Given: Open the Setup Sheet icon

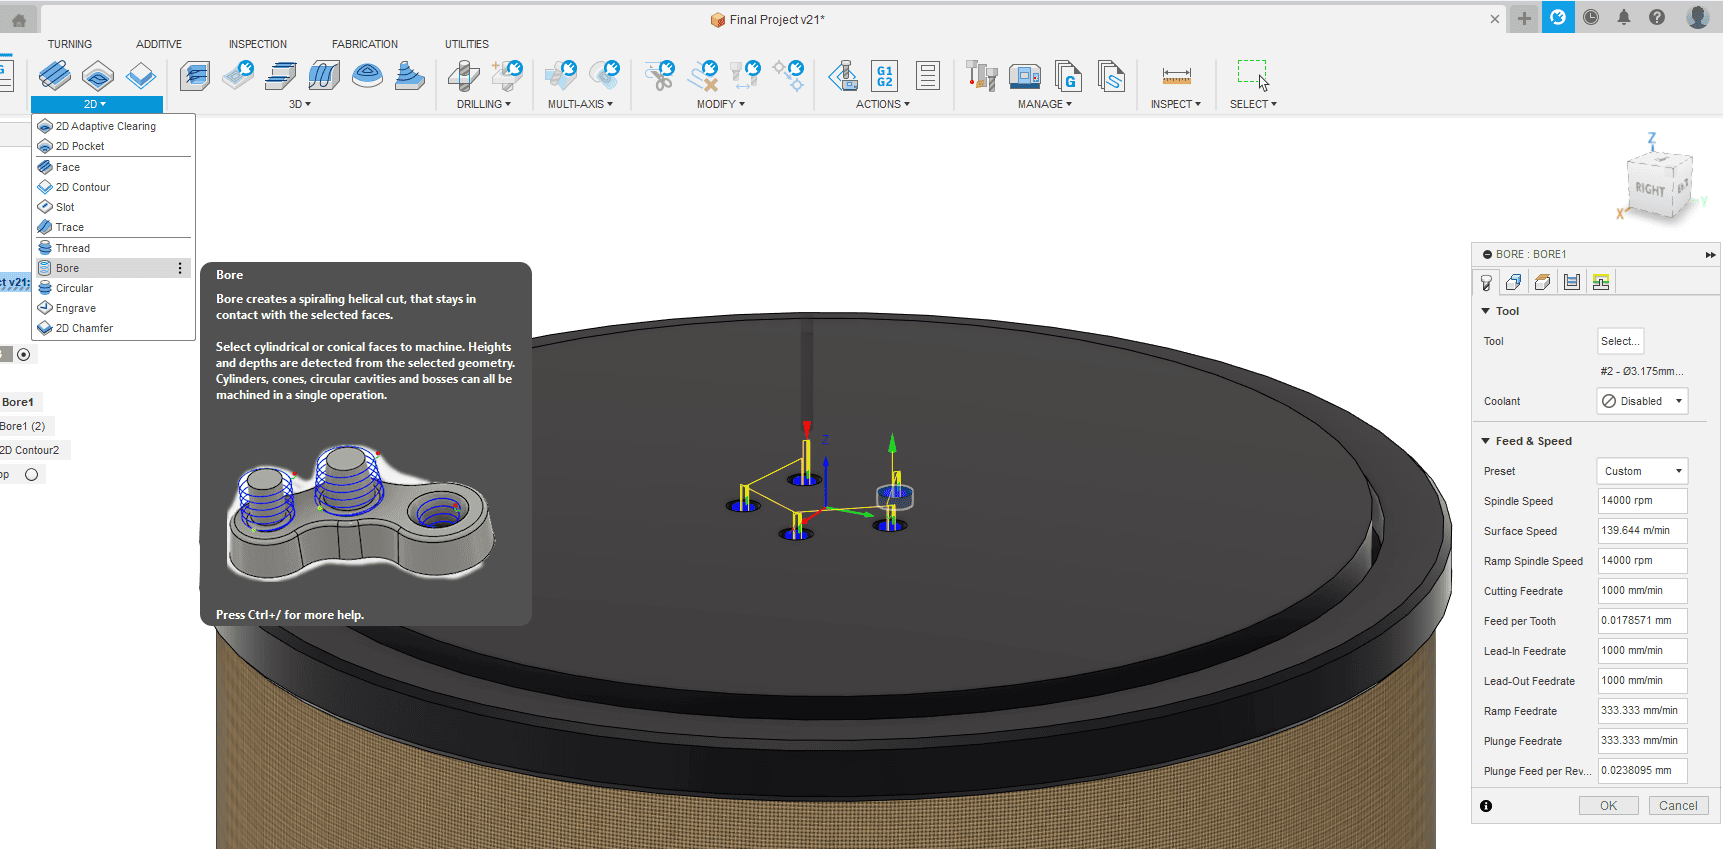Looking at the screenshot, I should (x=928, y=75).
